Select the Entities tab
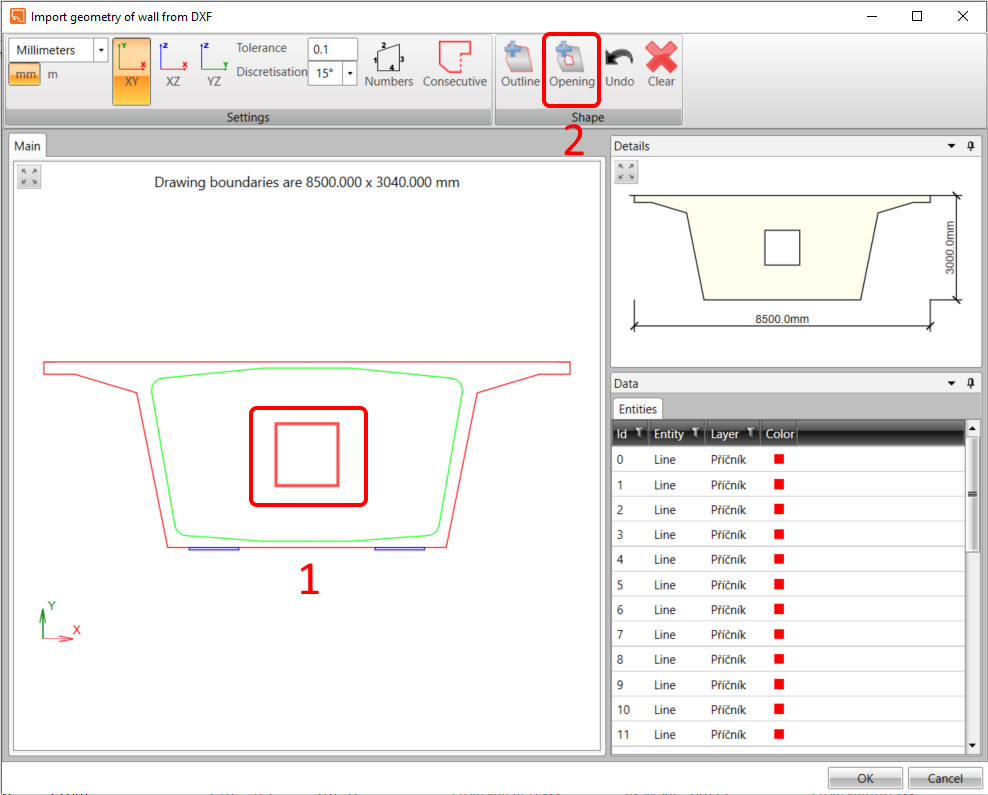988x795 pixels. (x=637, y=408)
